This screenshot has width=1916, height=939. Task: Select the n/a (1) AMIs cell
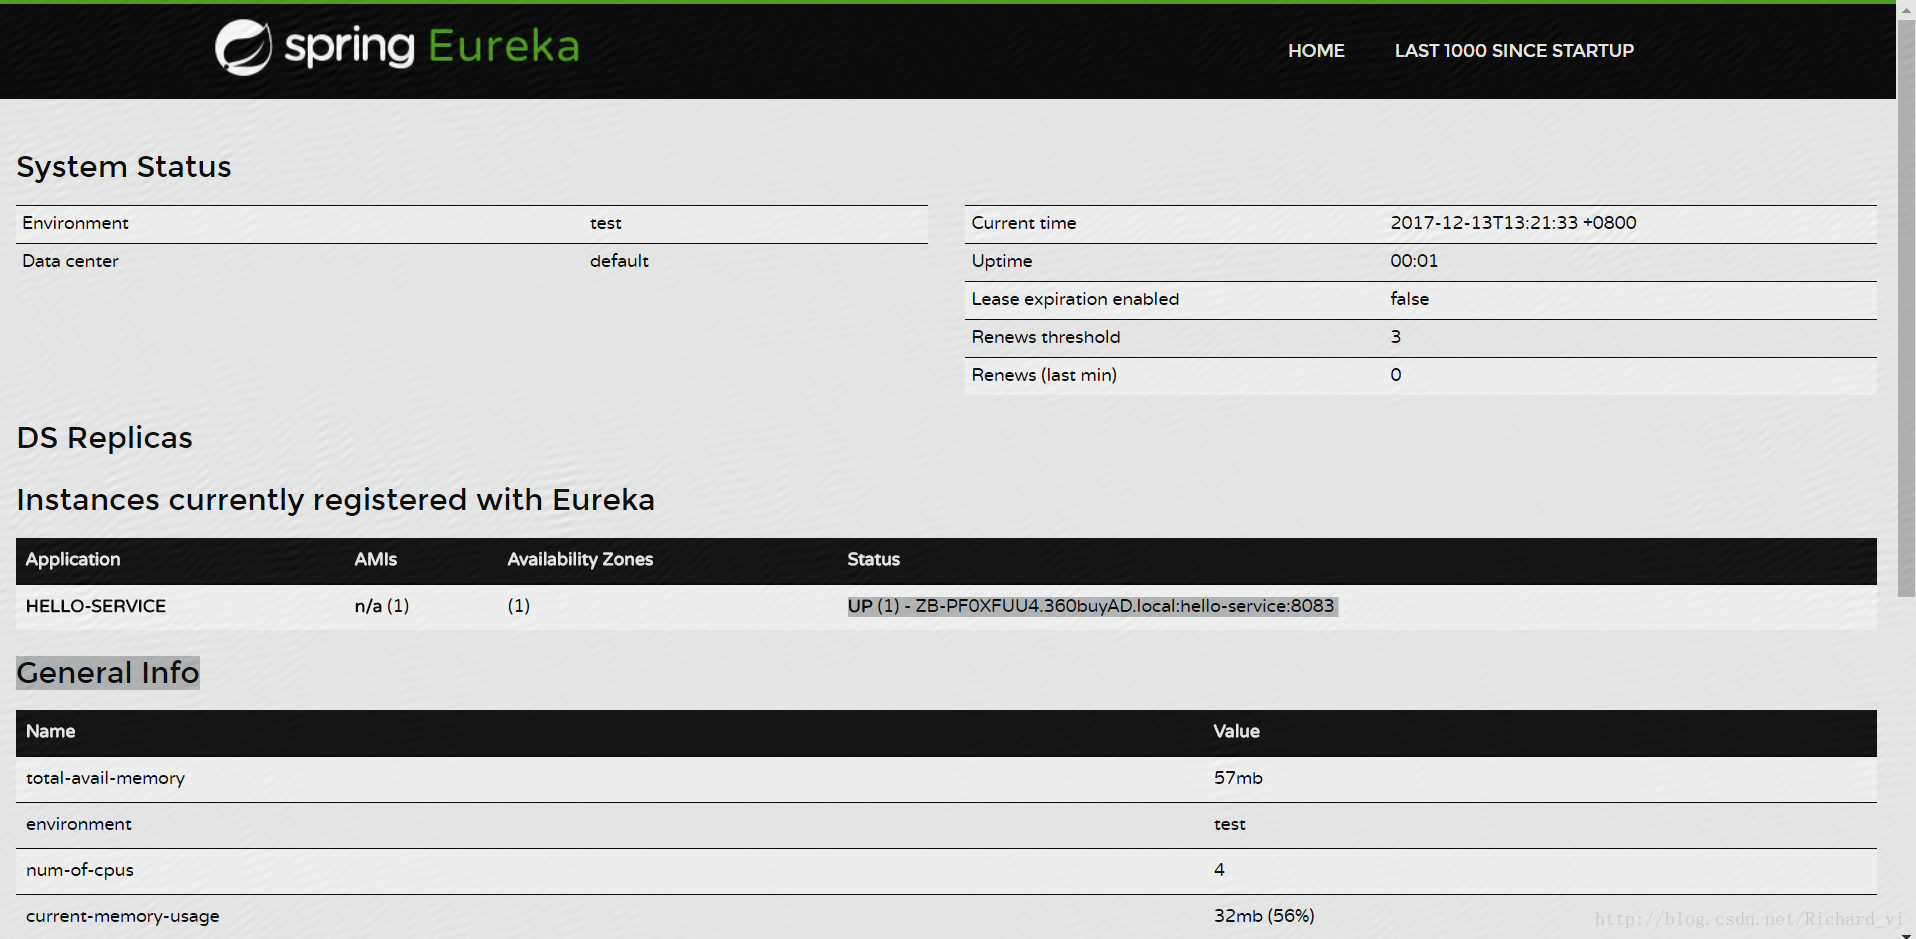[382, 606]
